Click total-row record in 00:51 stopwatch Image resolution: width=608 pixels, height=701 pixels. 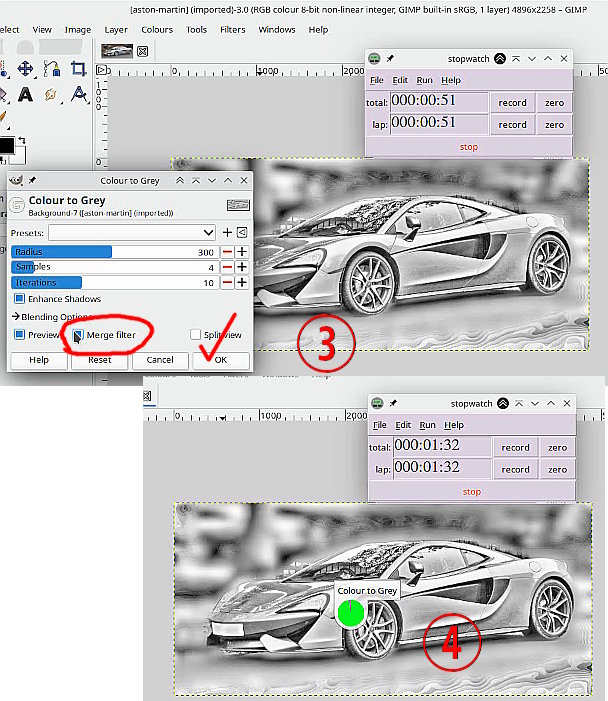pyautogui.click(x=512, y=103)
